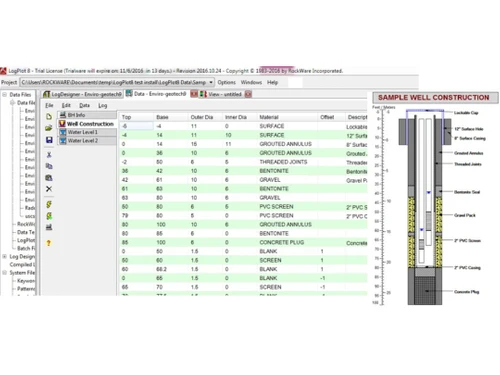The image size is (500, 375).
Task: Switch to LogDesigner - Enviro-geotech tab
Action: click(83, 94)
